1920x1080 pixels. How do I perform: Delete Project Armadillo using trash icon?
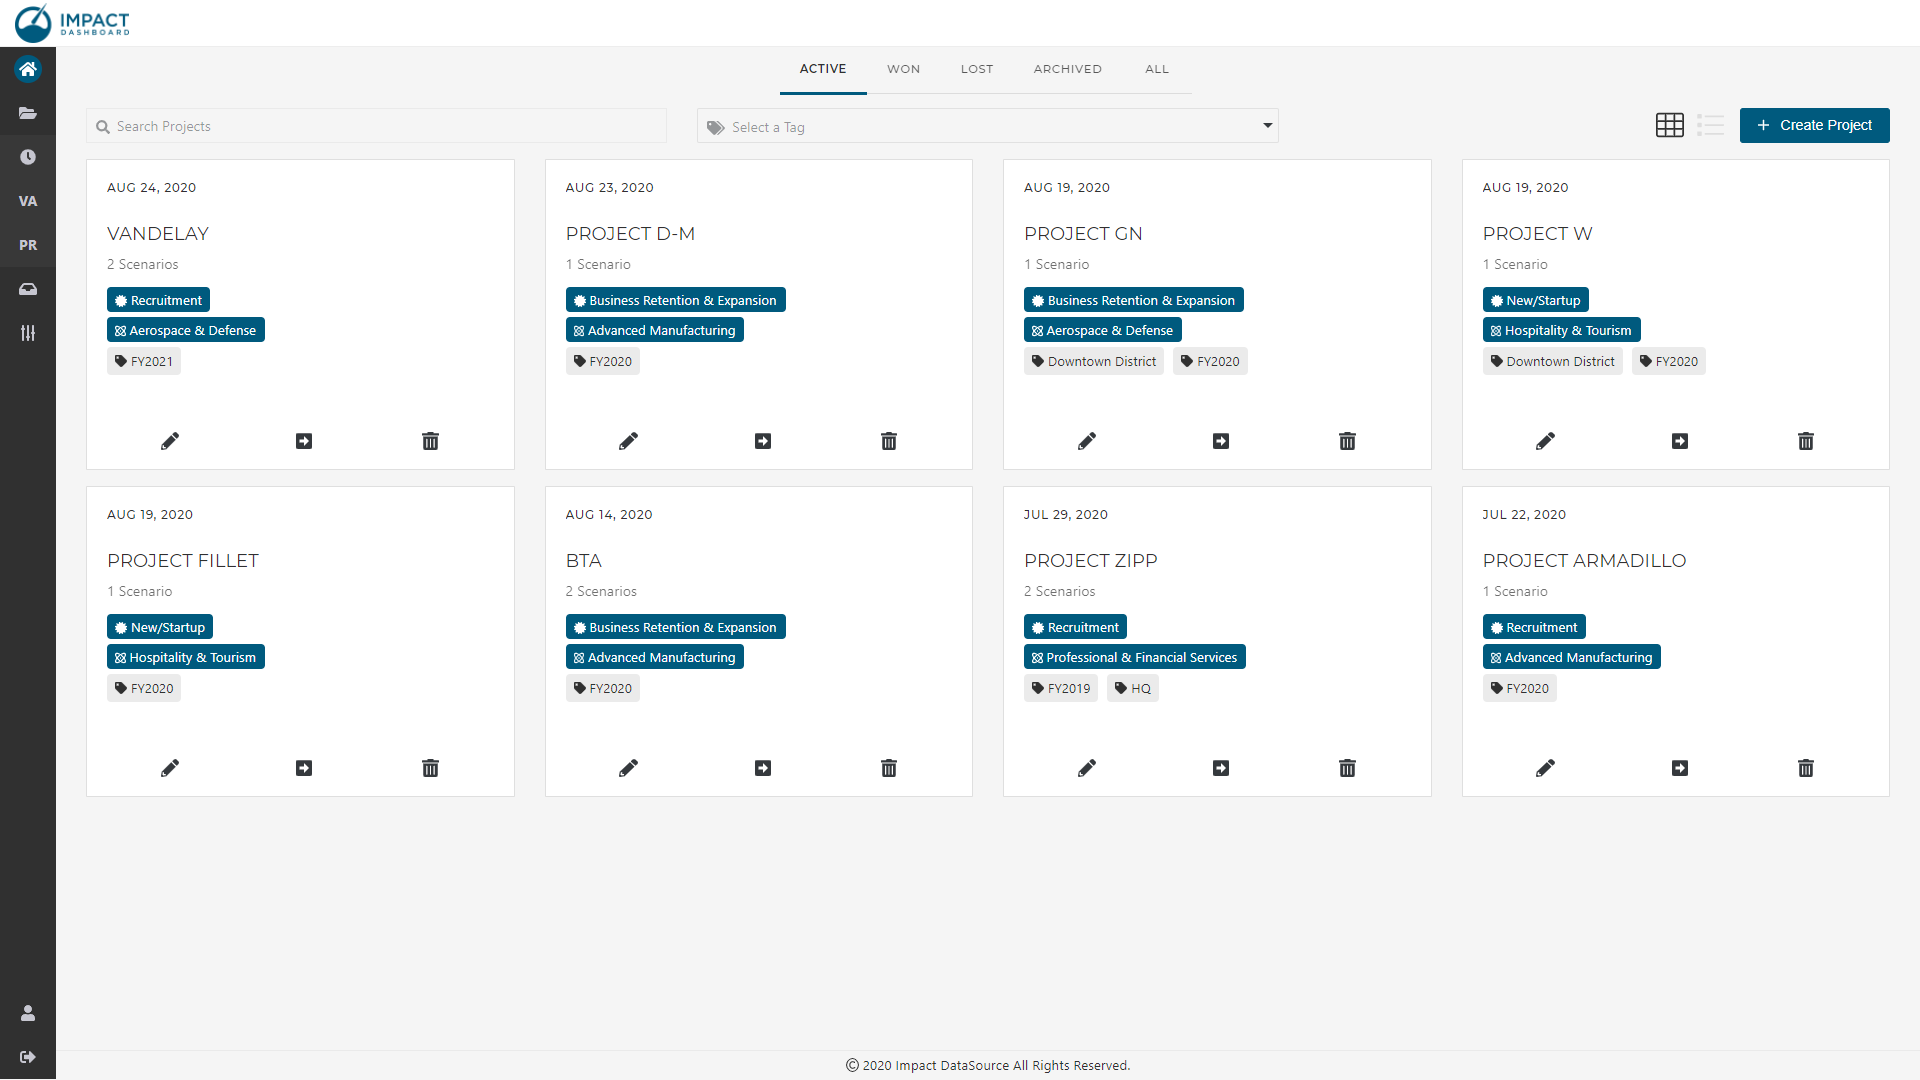1805,768
